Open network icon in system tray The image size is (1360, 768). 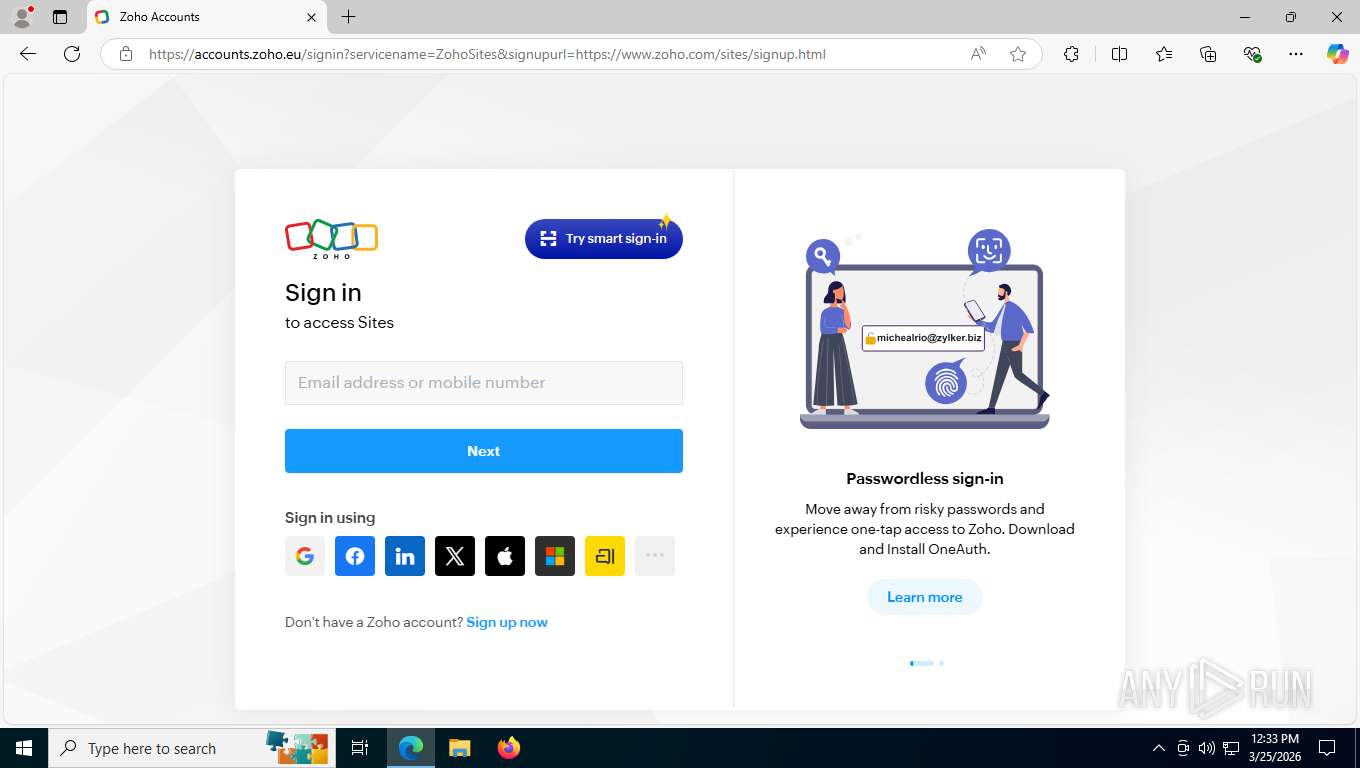pyautogui.click(x=1231, y=748)
